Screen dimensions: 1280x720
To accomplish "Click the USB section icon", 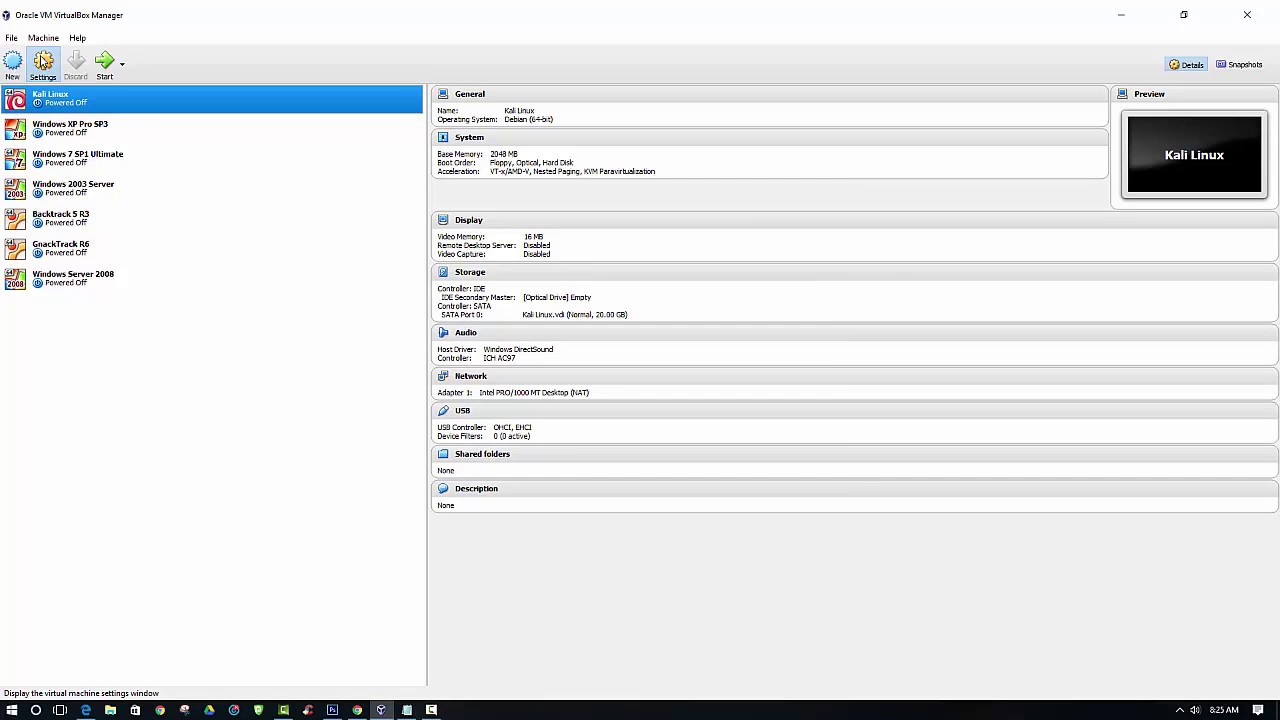I will pos(443,410).
